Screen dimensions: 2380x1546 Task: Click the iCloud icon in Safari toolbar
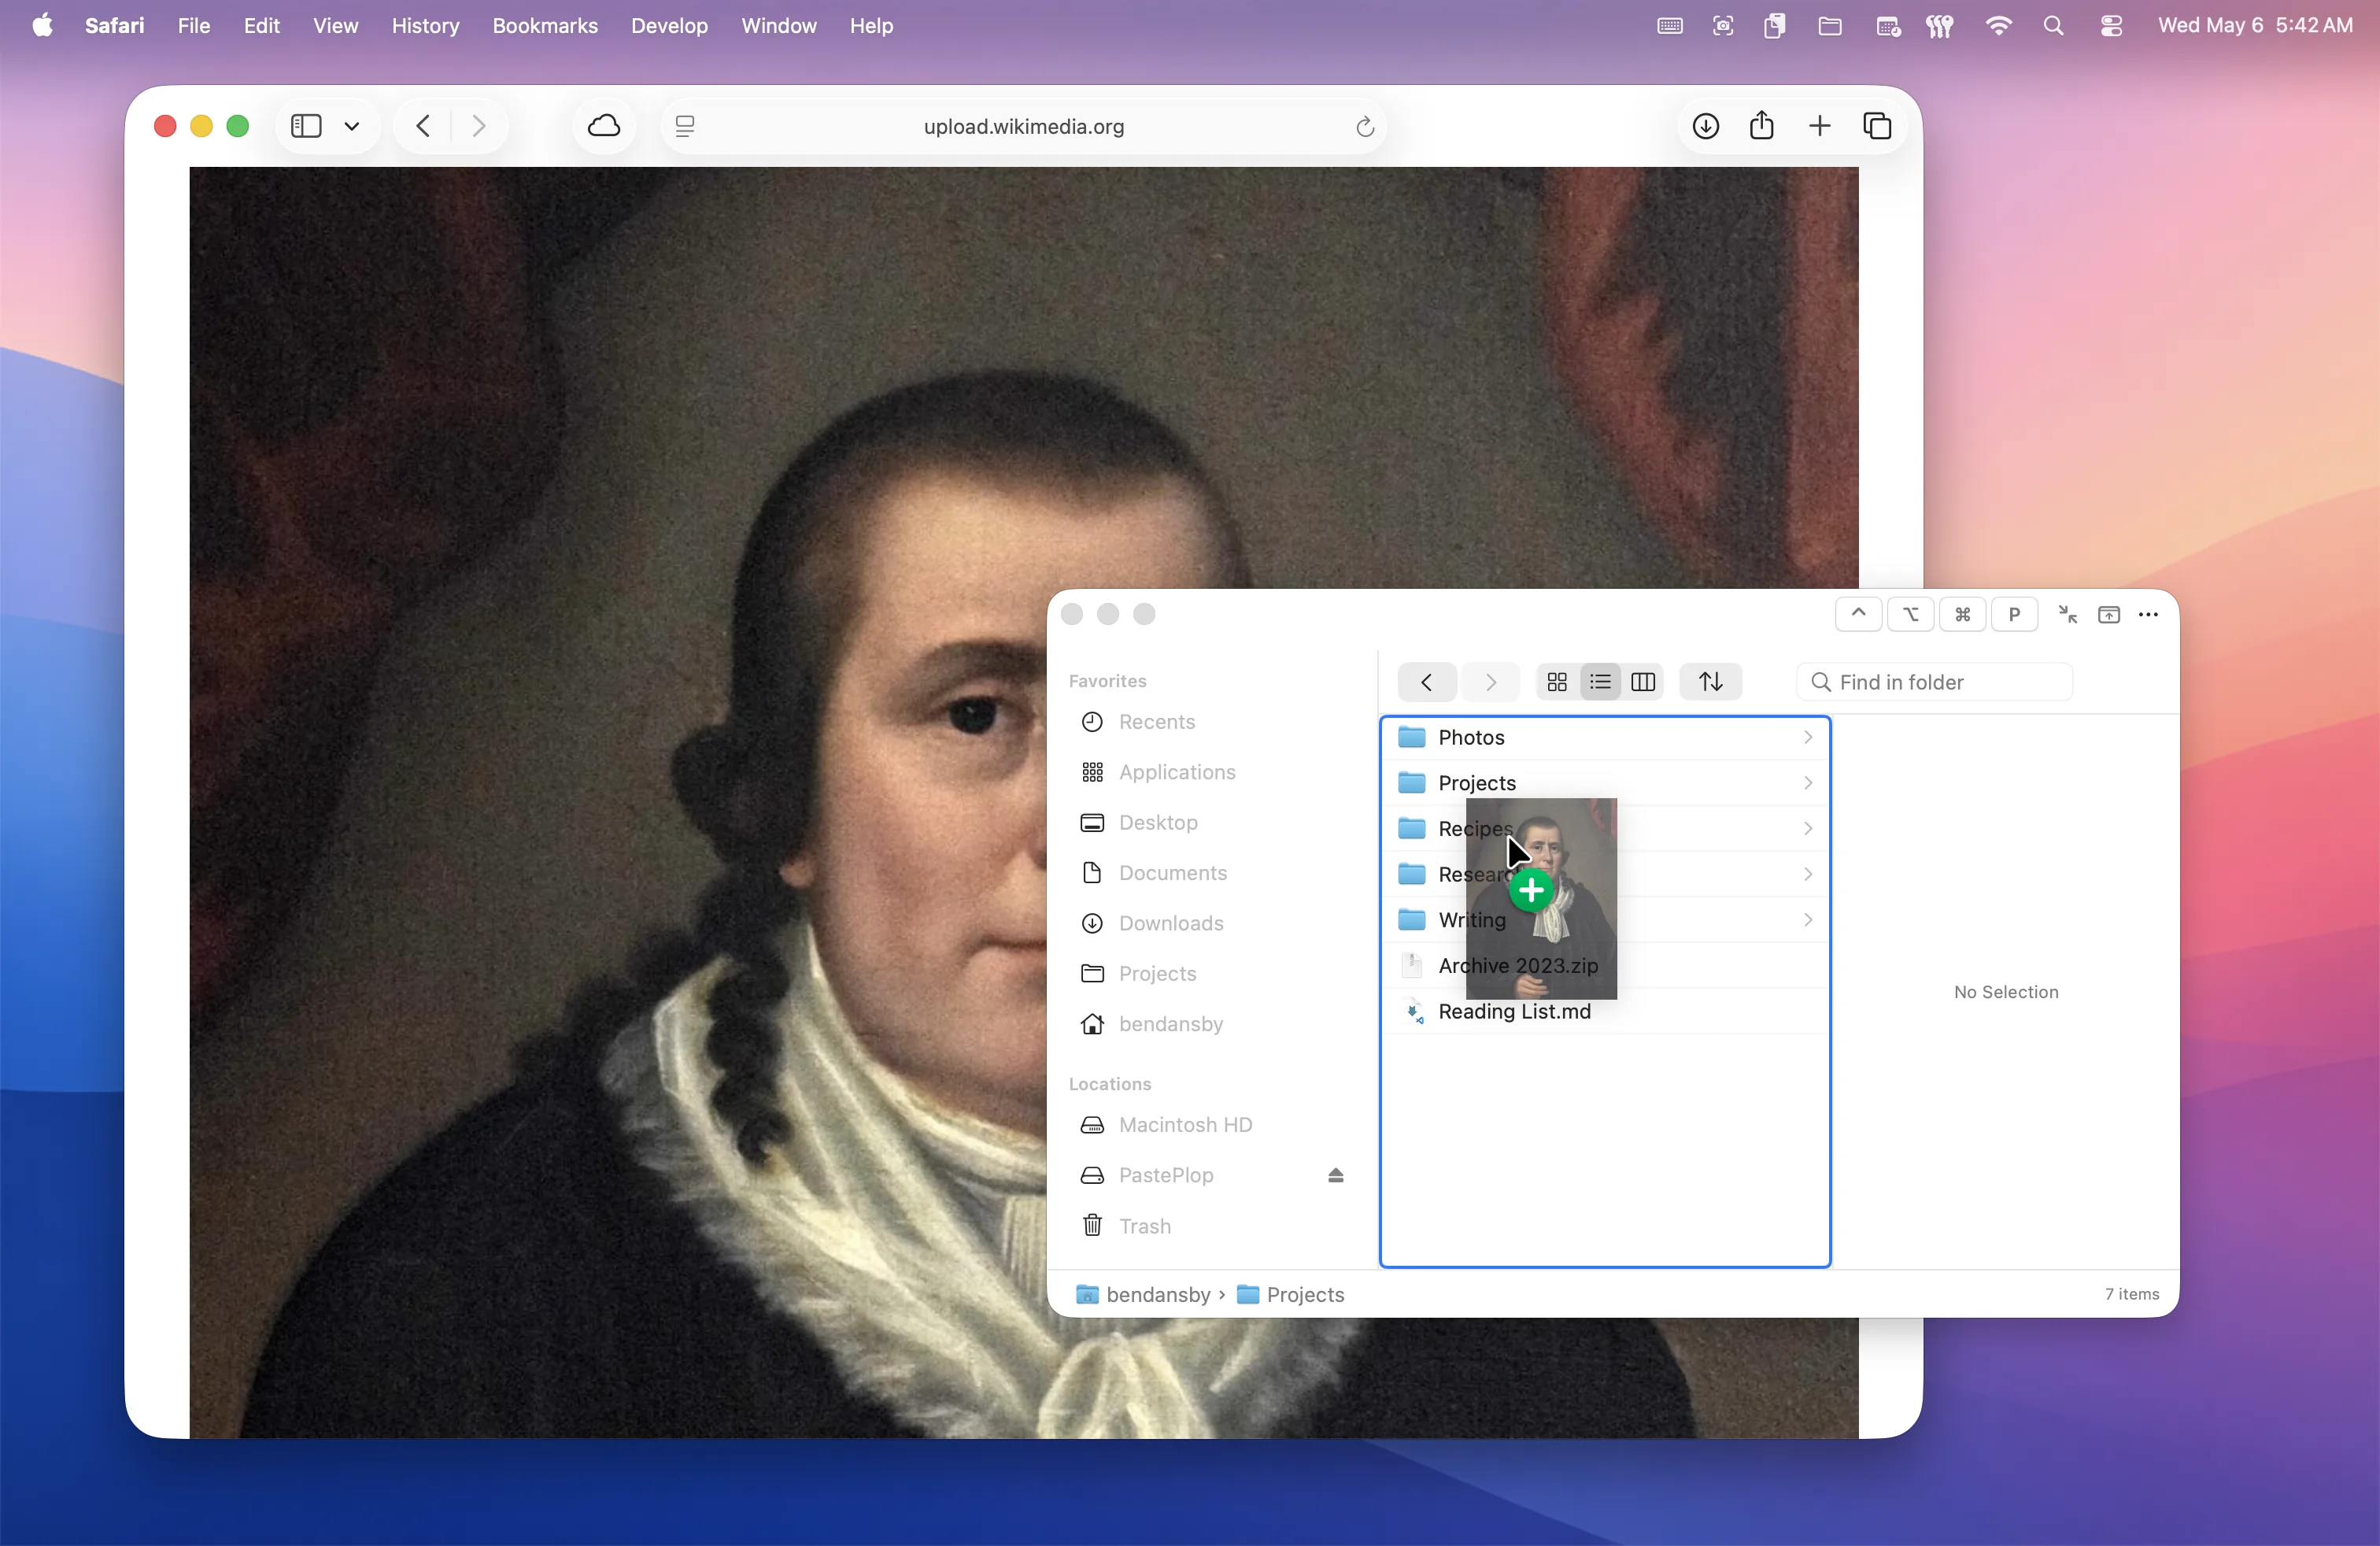coord(604,126)
